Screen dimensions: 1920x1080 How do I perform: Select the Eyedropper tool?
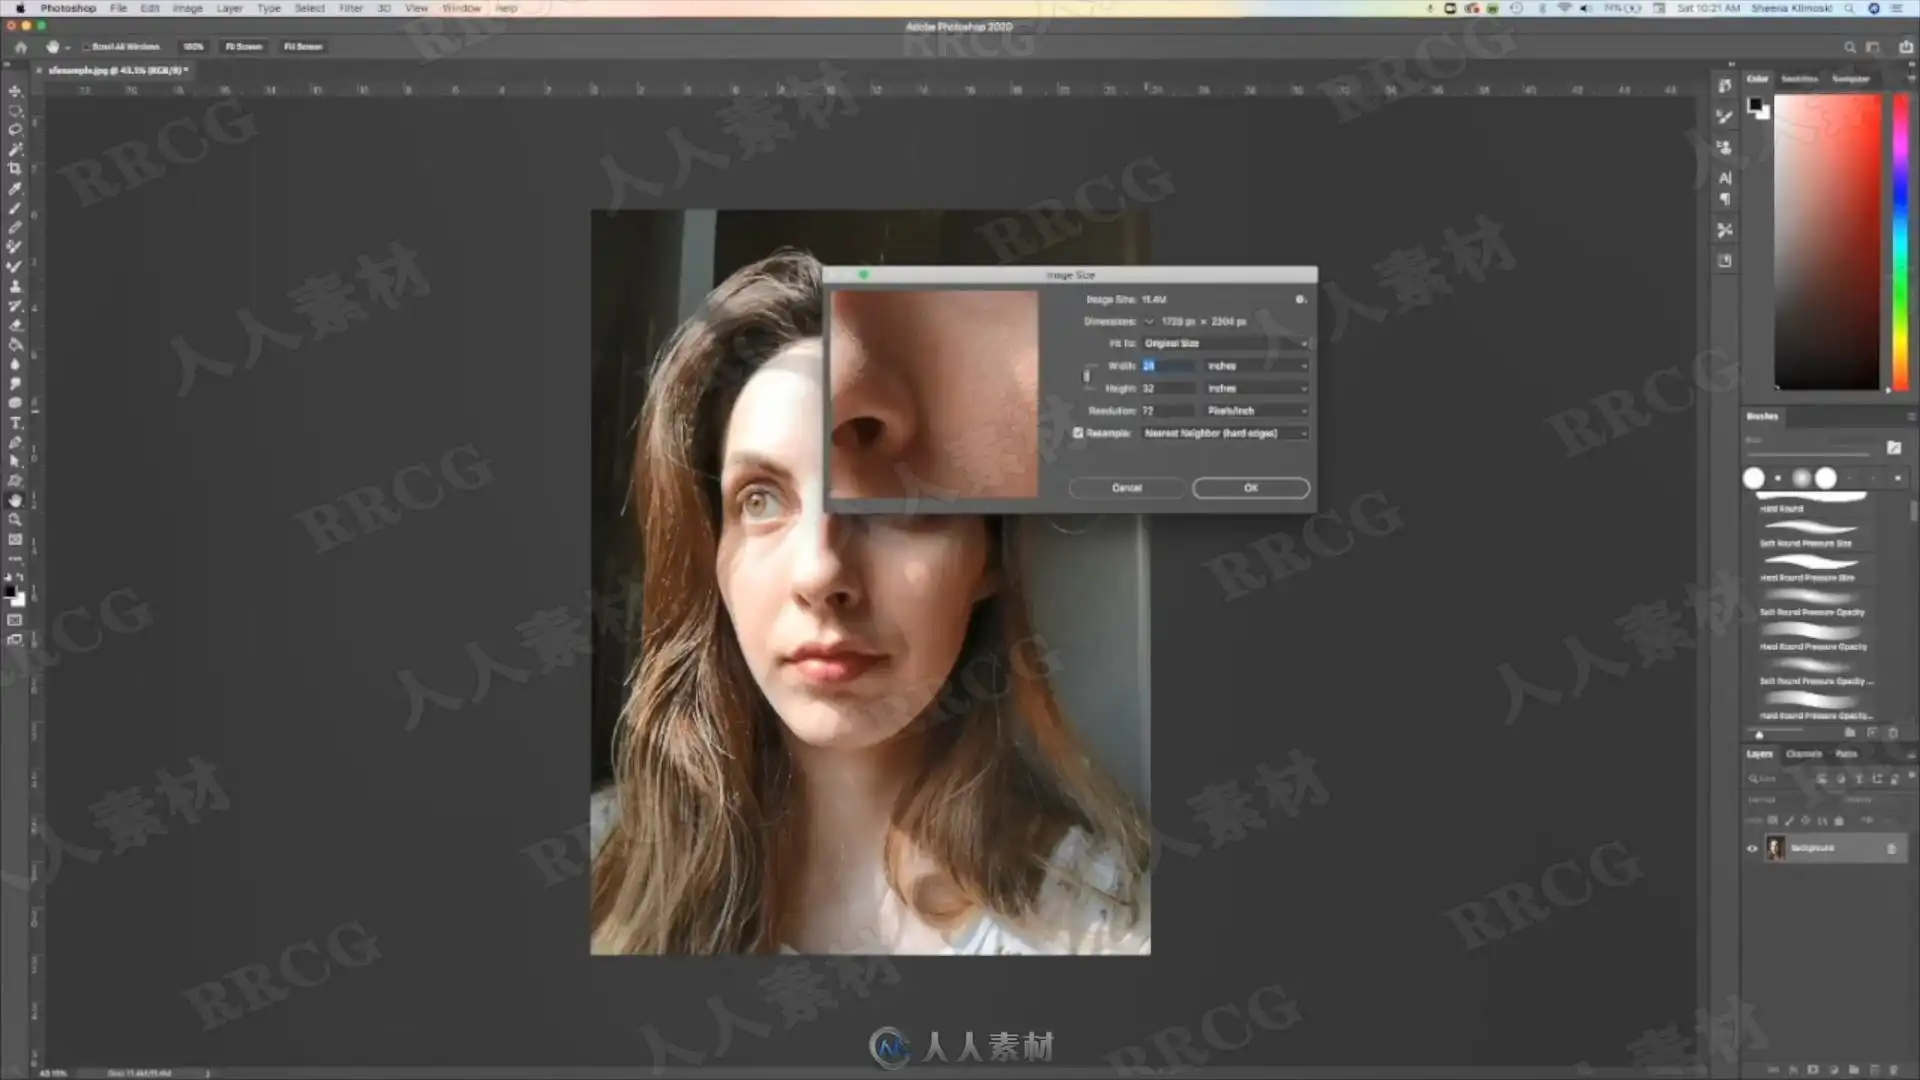pos(15,189)
